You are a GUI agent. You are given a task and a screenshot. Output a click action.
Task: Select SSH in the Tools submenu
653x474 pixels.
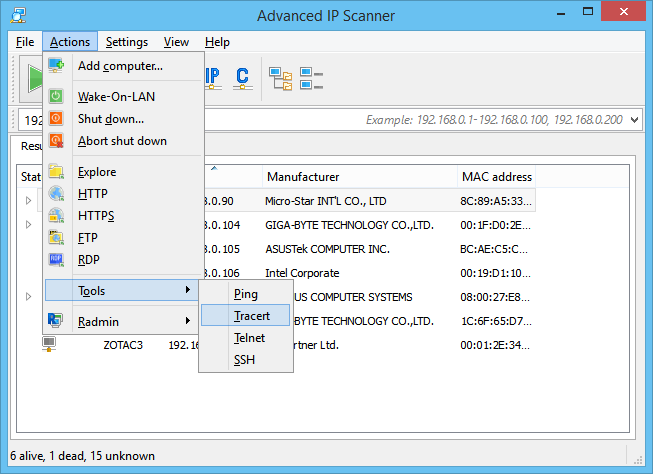point(244,360)
